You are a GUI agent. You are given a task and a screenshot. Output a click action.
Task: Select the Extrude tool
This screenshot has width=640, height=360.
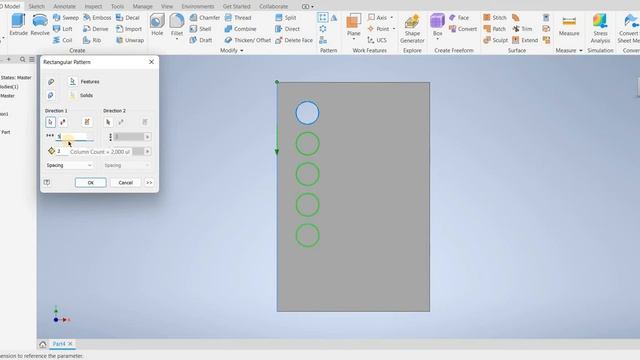[18, 24]
